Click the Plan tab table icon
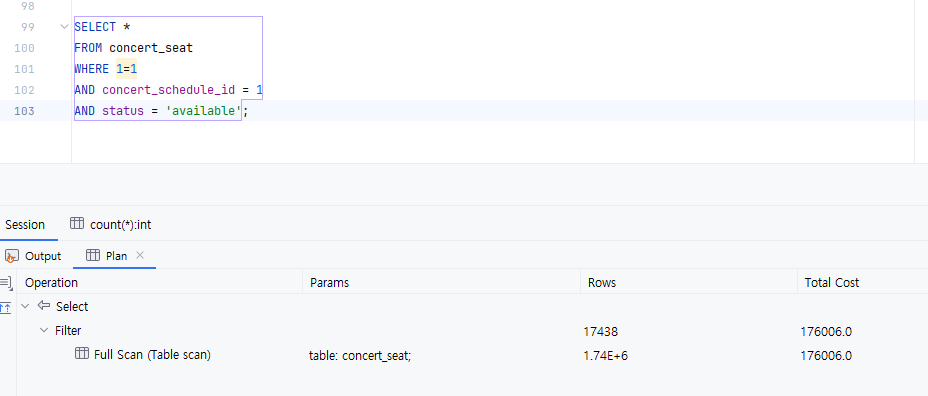The image size is (928, 396). tap(92, 255)
